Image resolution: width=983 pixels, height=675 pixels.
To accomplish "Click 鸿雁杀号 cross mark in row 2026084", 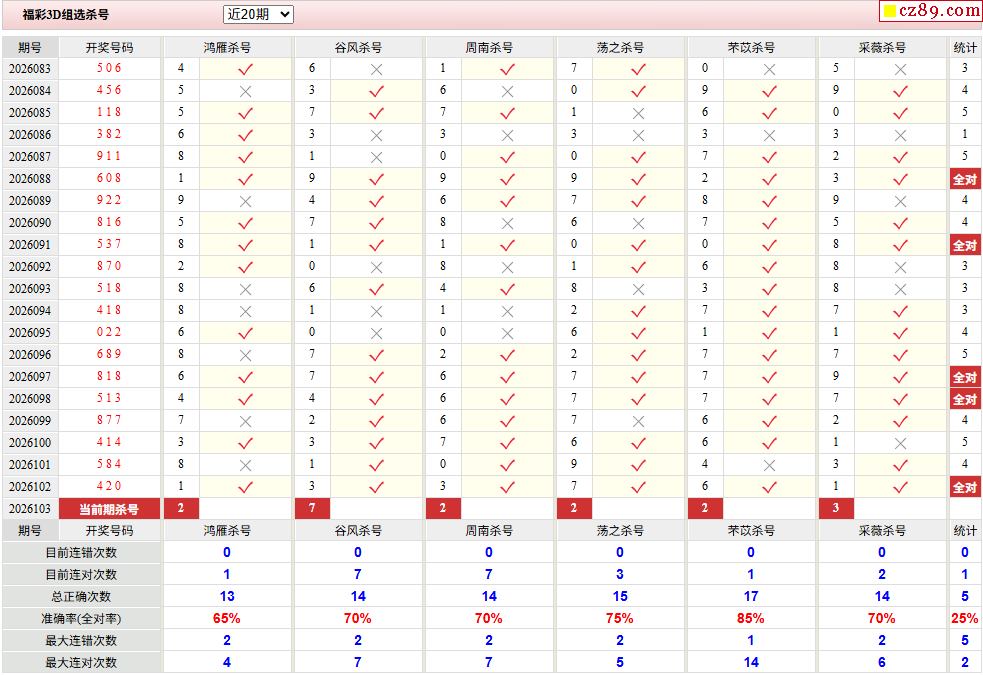I will [x=245, y=92].
